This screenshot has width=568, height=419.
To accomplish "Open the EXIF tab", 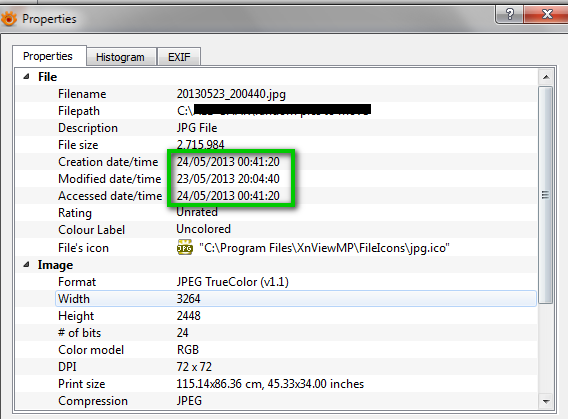I will point(179,57).
